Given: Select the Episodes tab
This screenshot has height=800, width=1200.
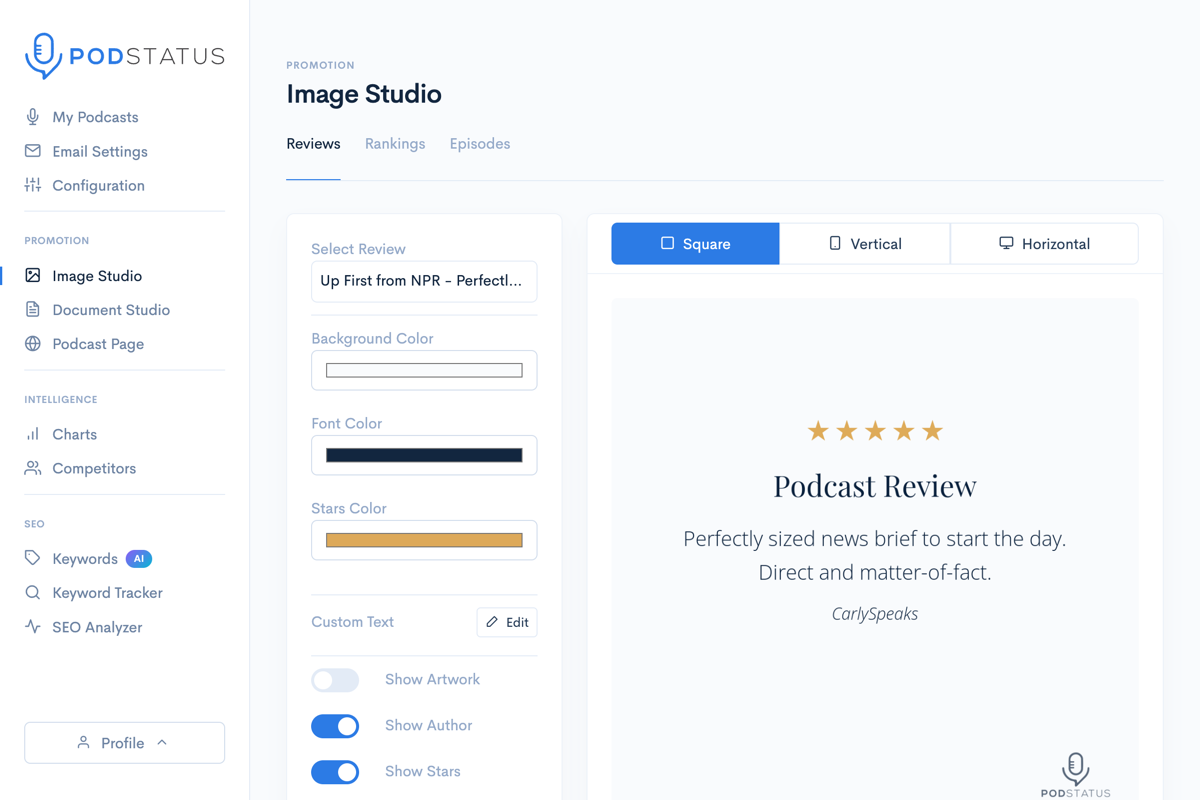Looking at the screenshot, I should 479,144.
